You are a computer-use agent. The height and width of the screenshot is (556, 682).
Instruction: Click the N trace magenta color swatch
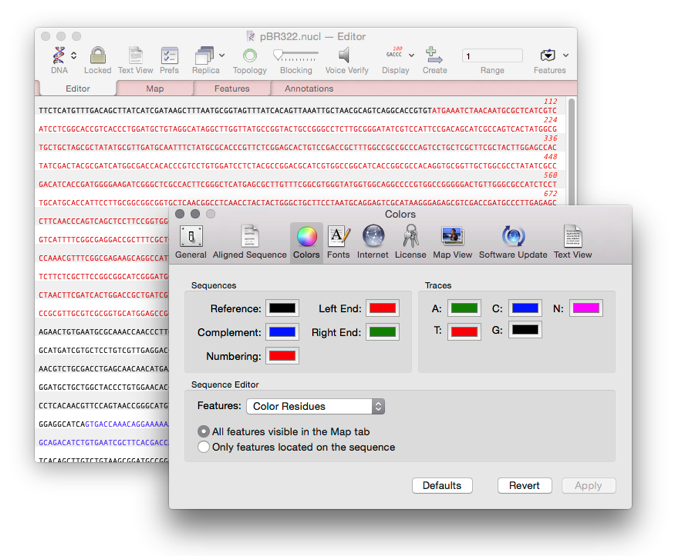click(x=585, y=308)
